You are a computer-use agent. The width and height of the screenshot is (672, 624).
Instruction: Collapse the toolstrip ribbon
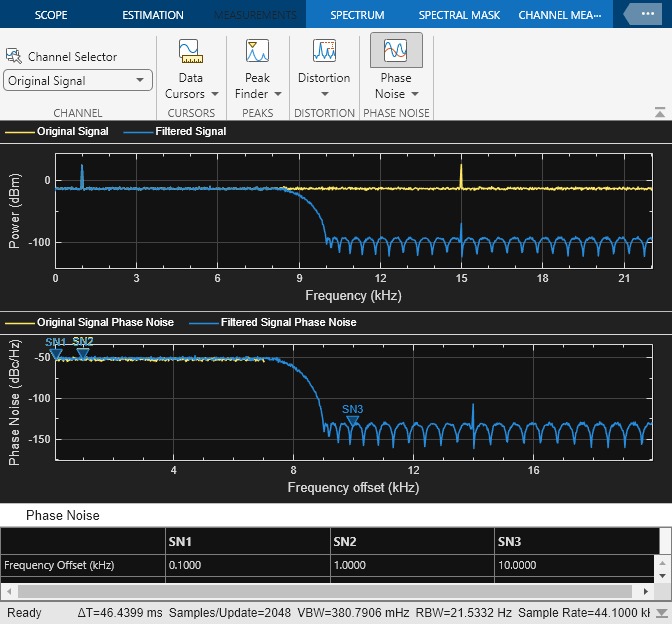(659, 112)
